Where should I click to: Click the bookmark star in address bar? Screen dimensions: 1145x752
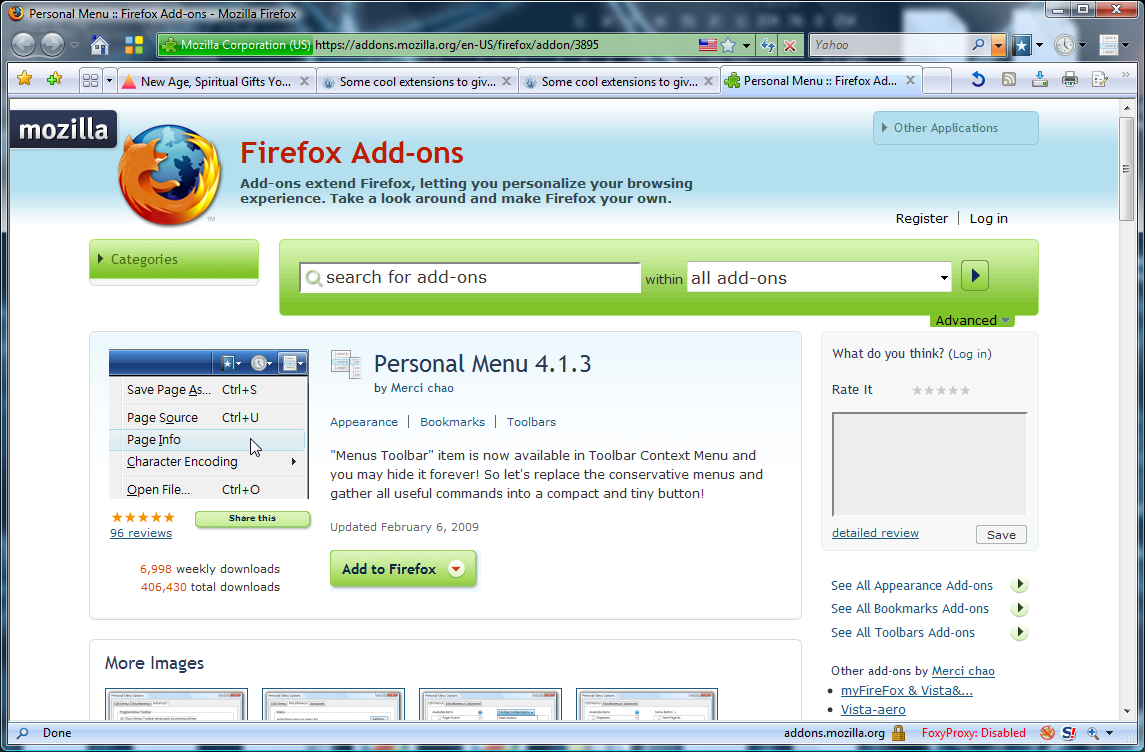pyautogui.click(x=728, y=45)
